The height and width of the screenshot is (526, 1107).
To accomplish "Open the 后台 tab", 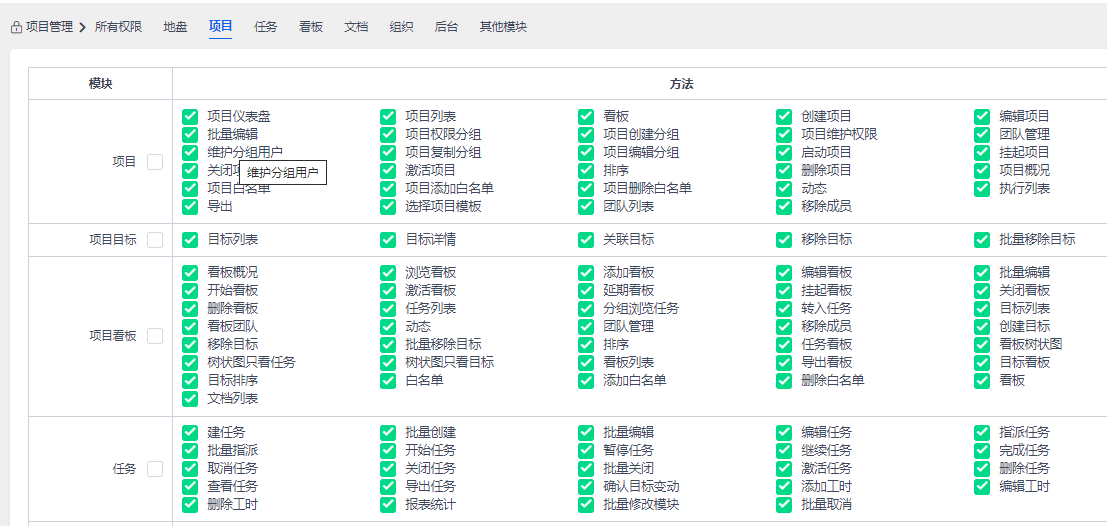I will pyautogui.click(x=447, y=27).
